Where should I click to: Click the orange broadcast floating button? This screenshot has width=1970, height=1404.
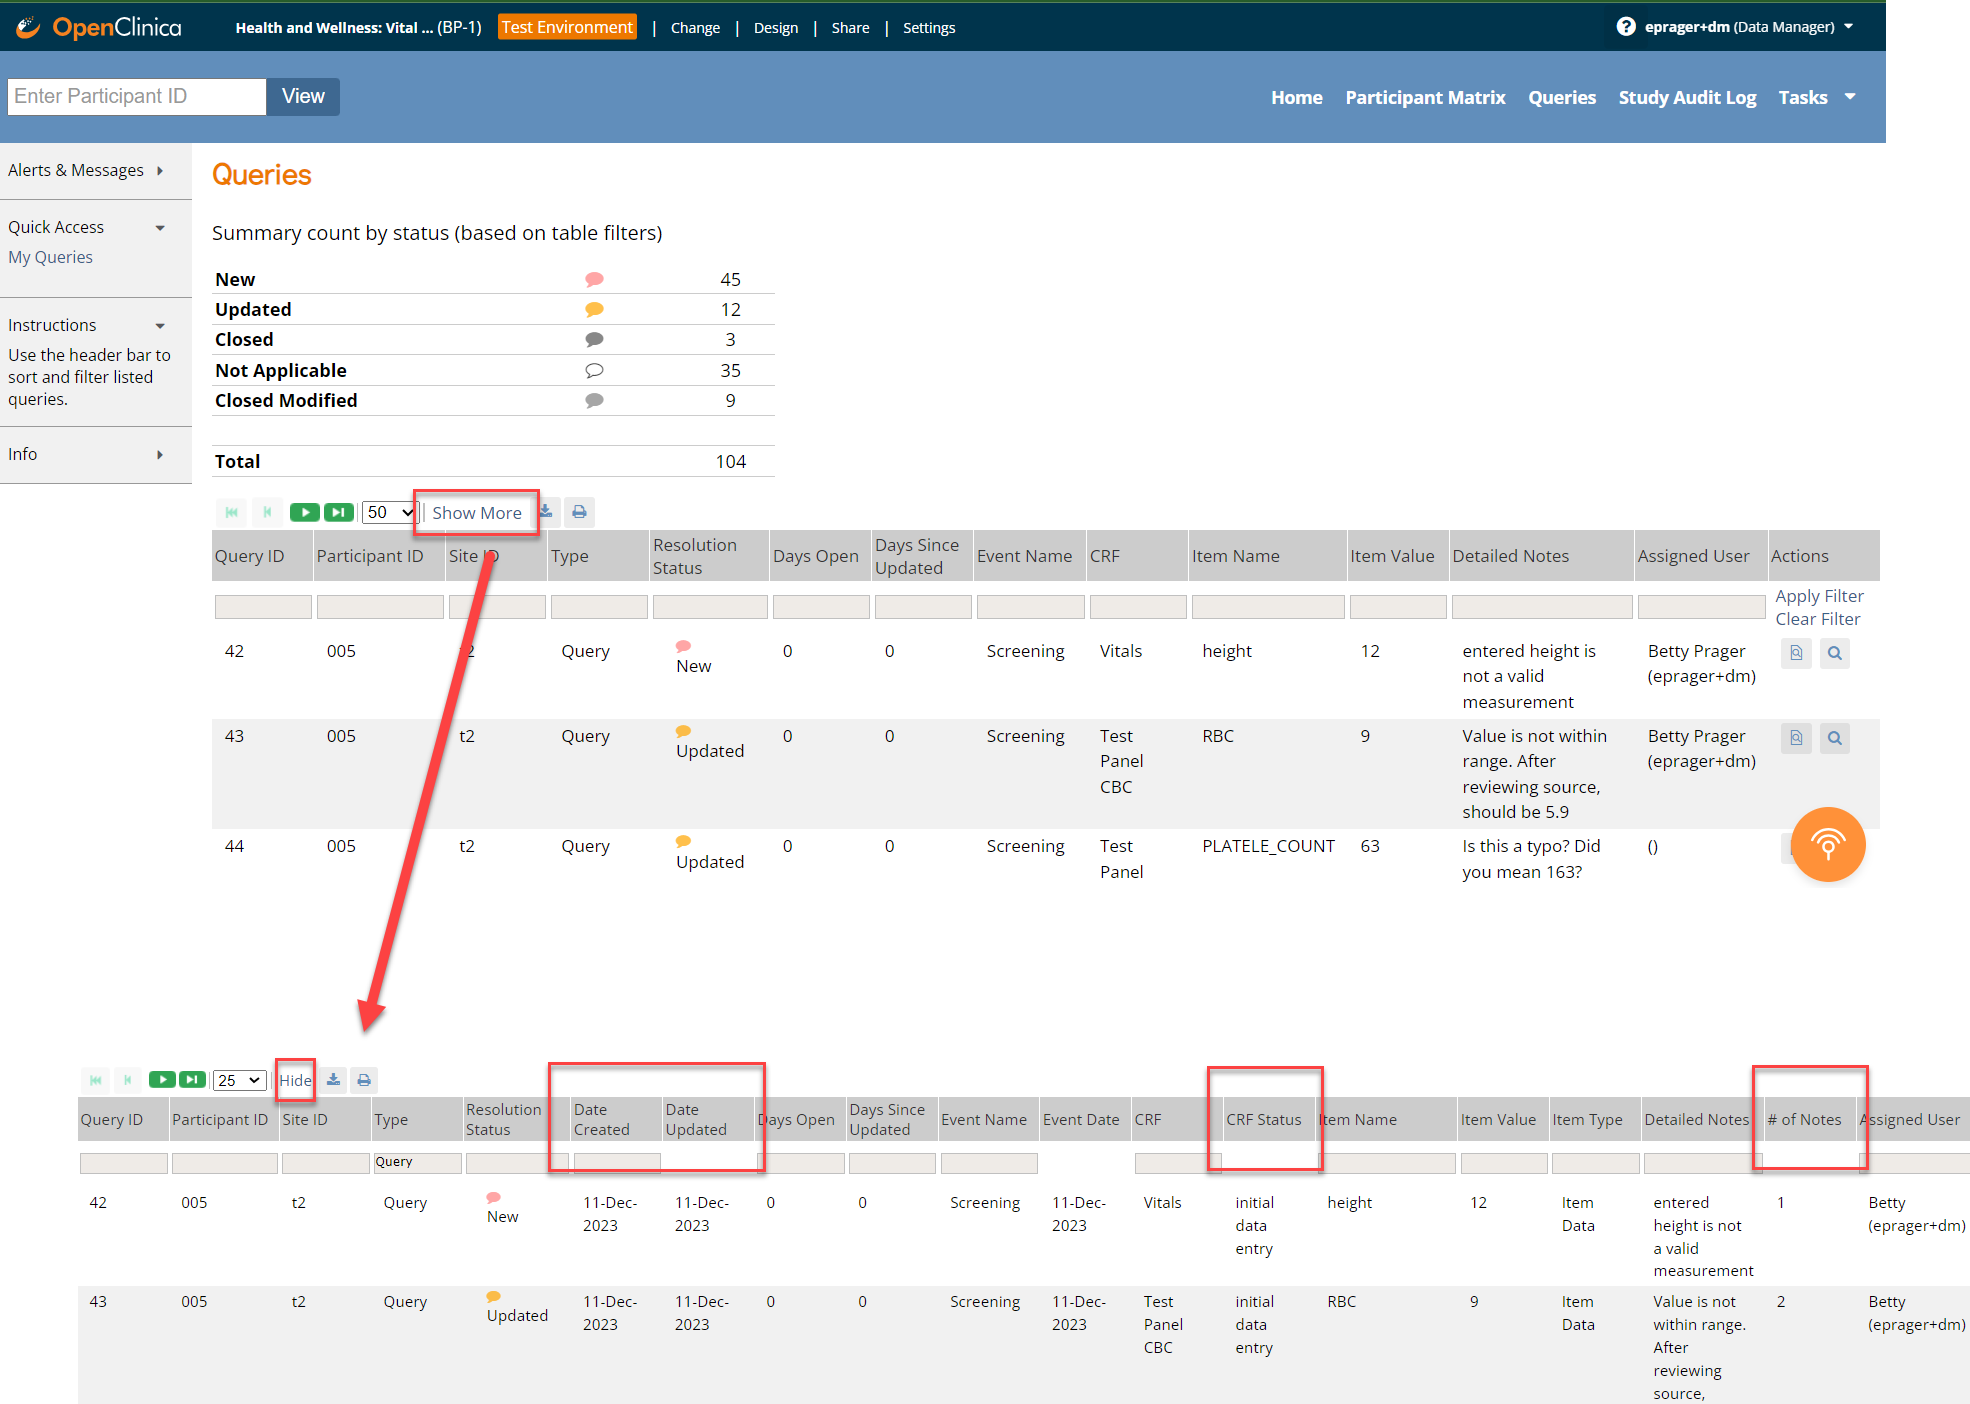pyautogui.click(x=1827, y=844)
